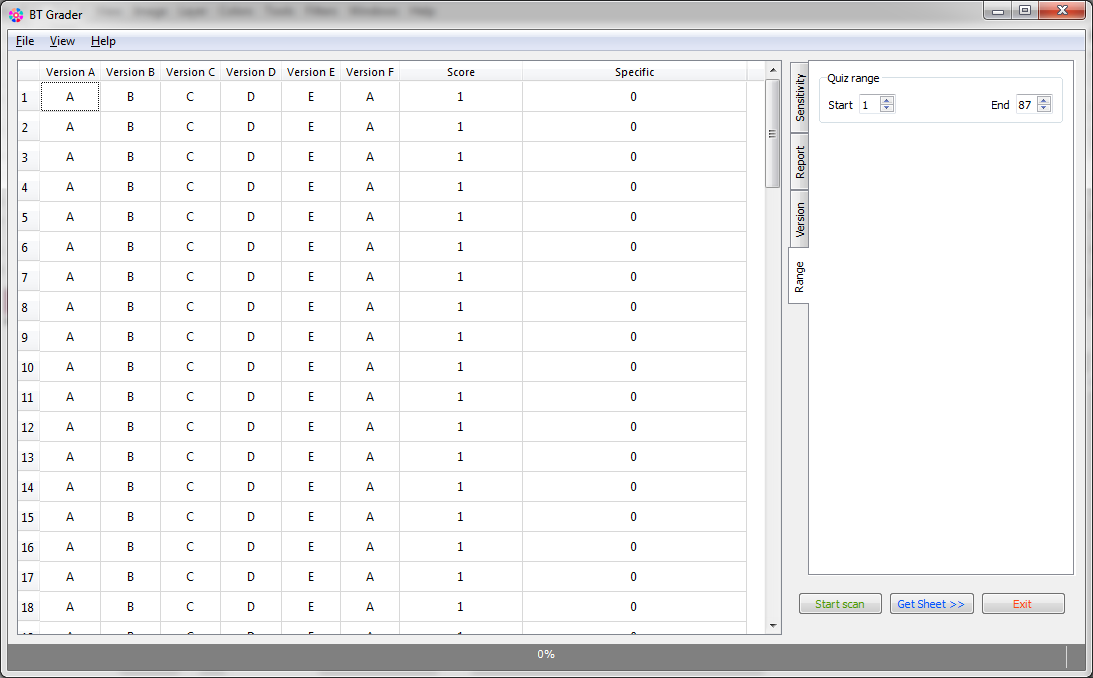Switch to the Report tab
Screen dimensions: 1093x678
coord(799,162)
